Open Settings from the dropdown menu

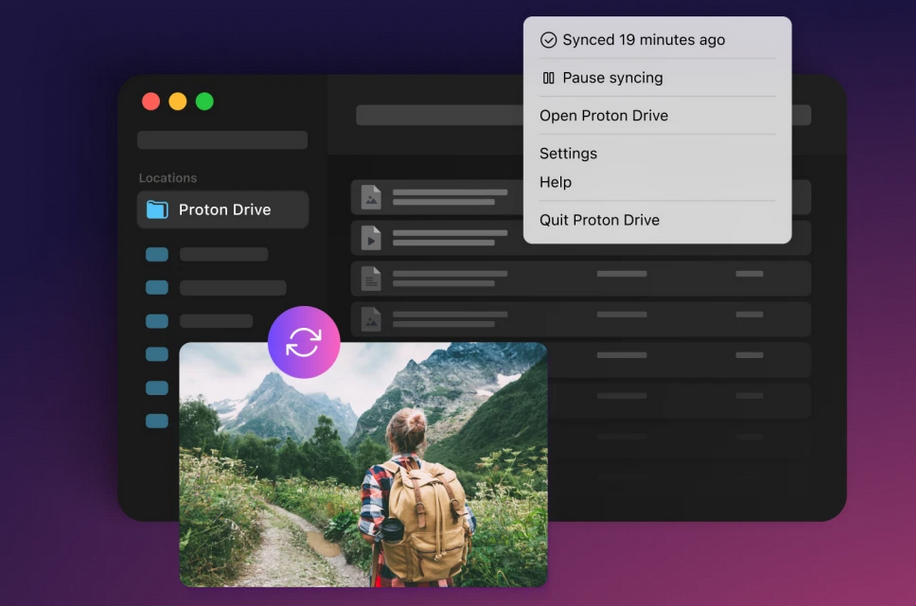[568, 154]
